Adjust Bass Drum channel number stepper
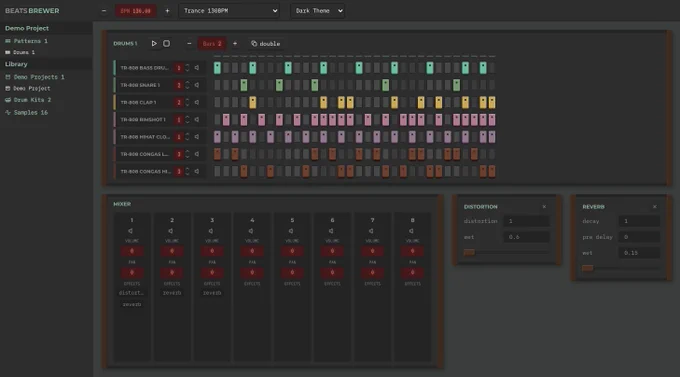The width and height of the screenshot is (680, 377). pyautogui.click(x=187, y=68)
